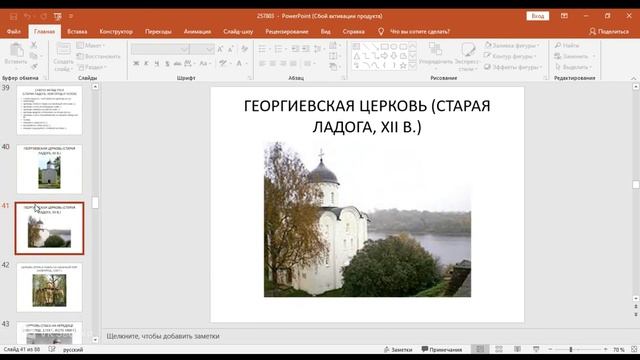Viewport: 640px width, 360px height.
Task: Open the Файл tab
Action: [13, 31]
